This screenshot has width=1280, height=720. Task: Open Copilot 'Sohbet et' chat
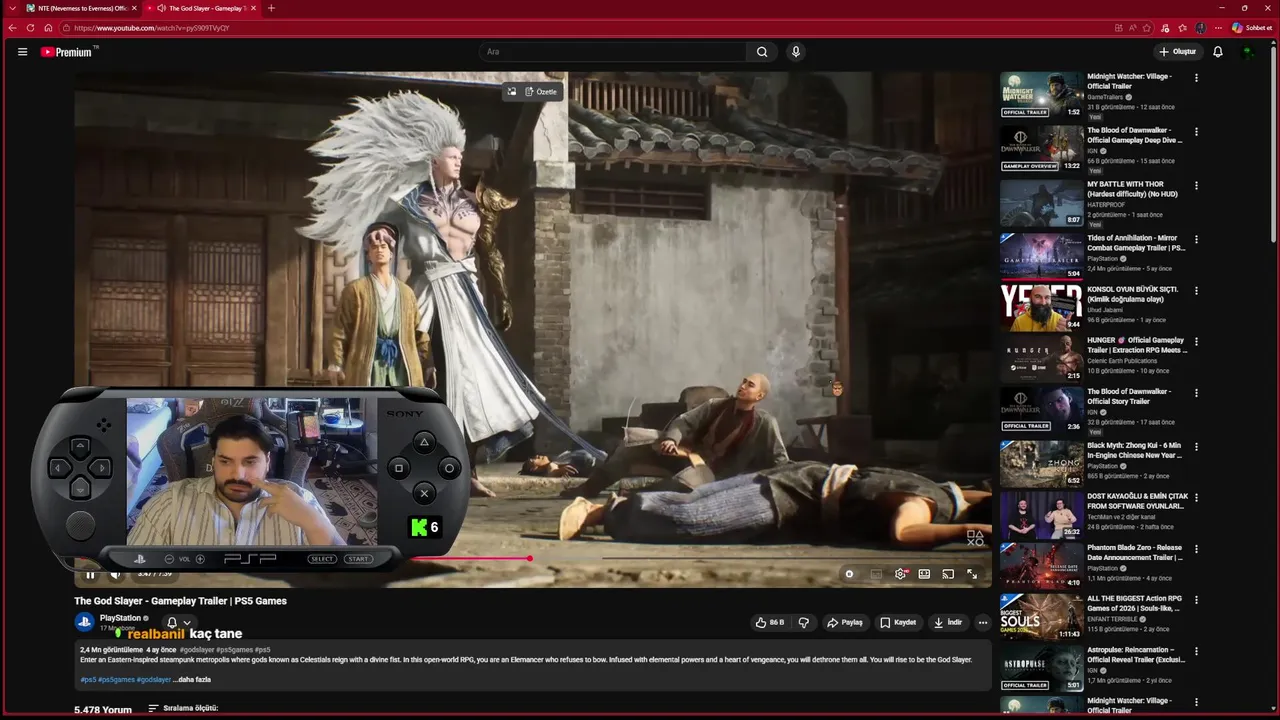1251,28
